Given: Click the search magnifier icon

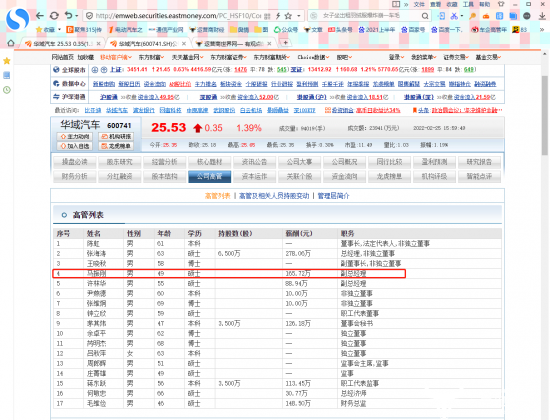Looking at the screenshot, I should 425,16.
